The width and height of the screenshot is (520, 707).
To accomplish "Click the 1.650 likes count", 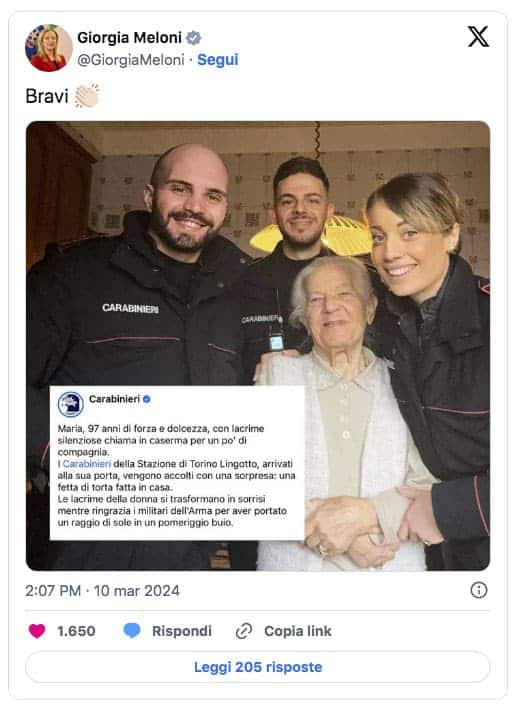I will pos(76,631).
